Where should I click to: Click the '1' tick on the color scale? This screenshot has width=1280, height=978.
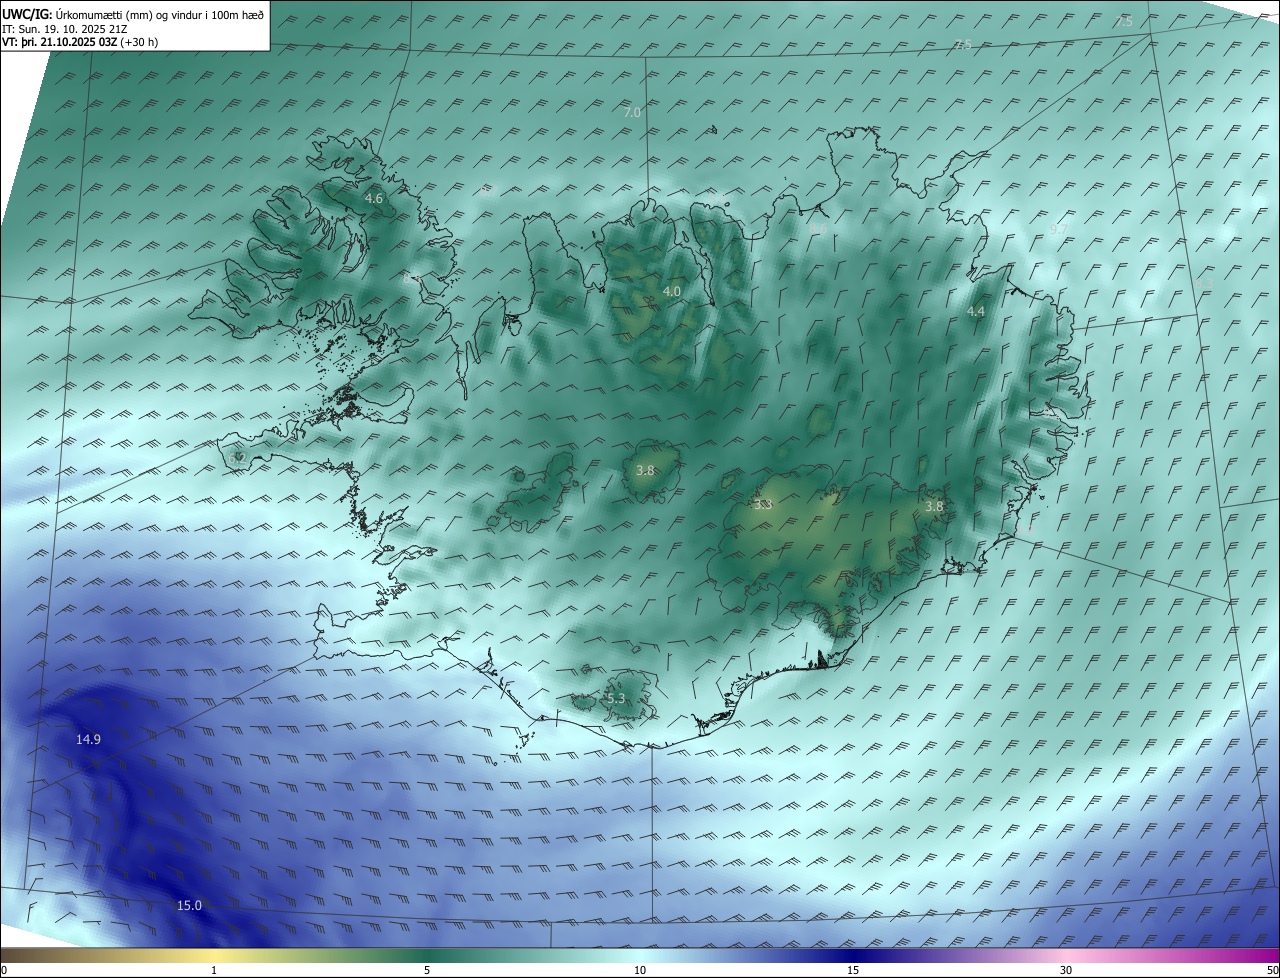click(214, 970)
